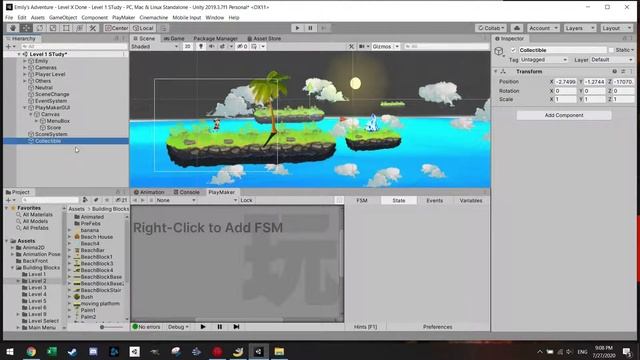Click the Add Component button
The image size is (640, 360).
564,116
